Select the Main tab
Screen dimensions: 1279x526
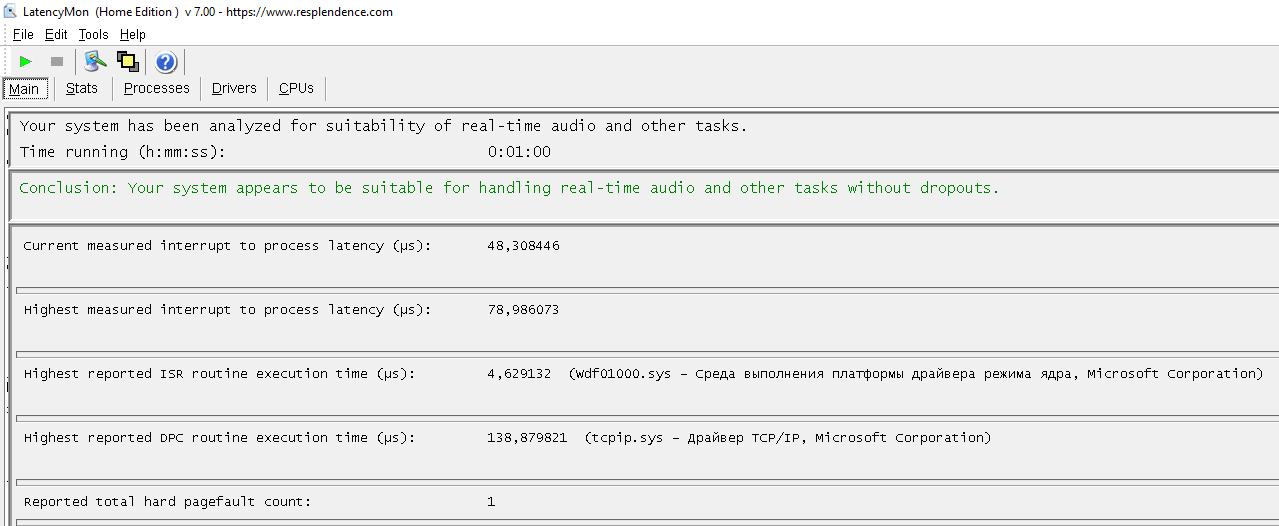[x=24, y=89]
